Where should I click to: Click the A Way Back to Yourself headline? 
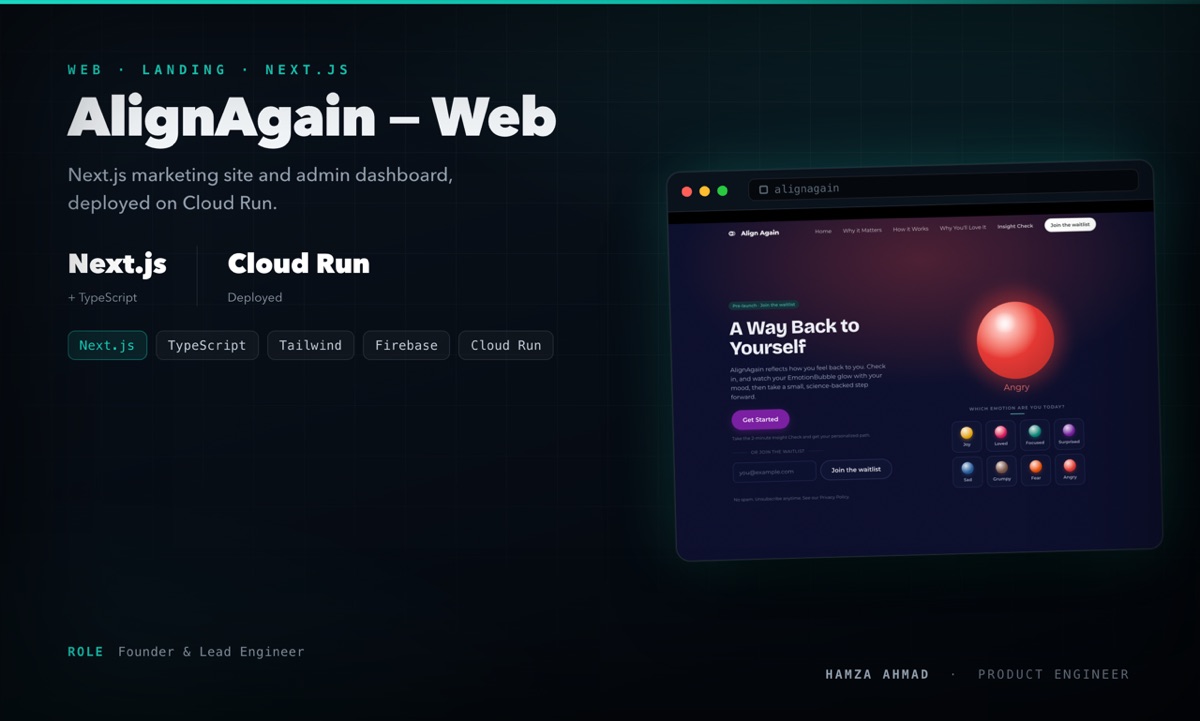pyautogui.click(x=794, y=337)
